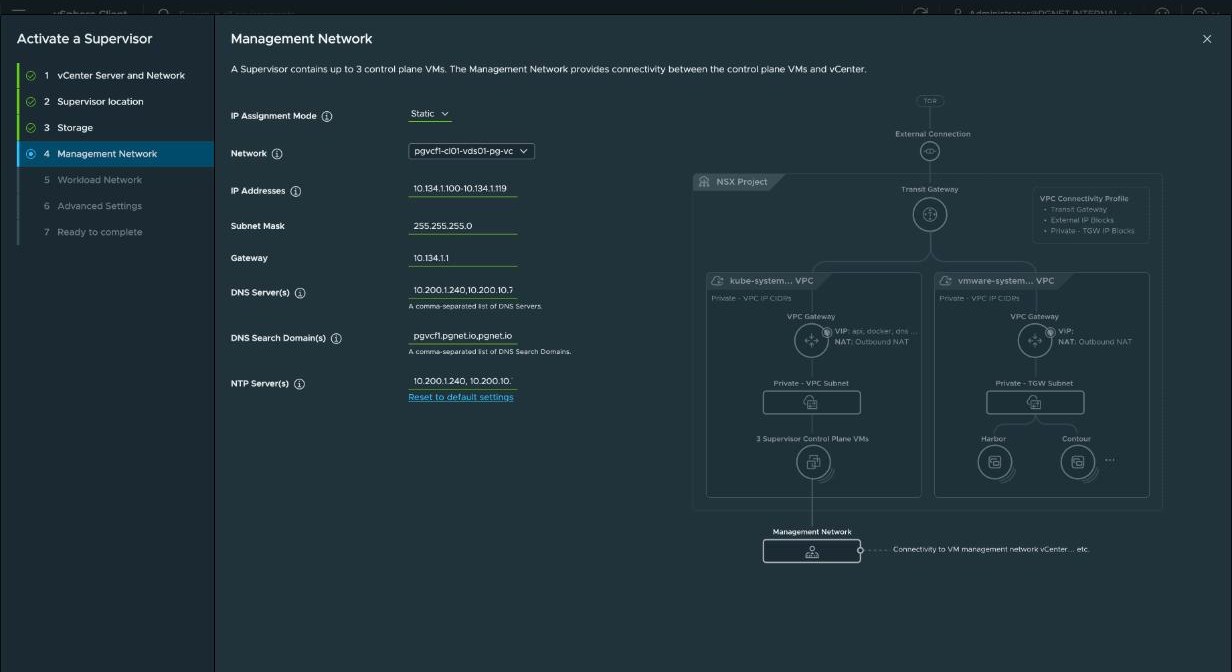Go to step 1 vCenter Server and Network
This screenshot has width=1232, height=672.
115,75
